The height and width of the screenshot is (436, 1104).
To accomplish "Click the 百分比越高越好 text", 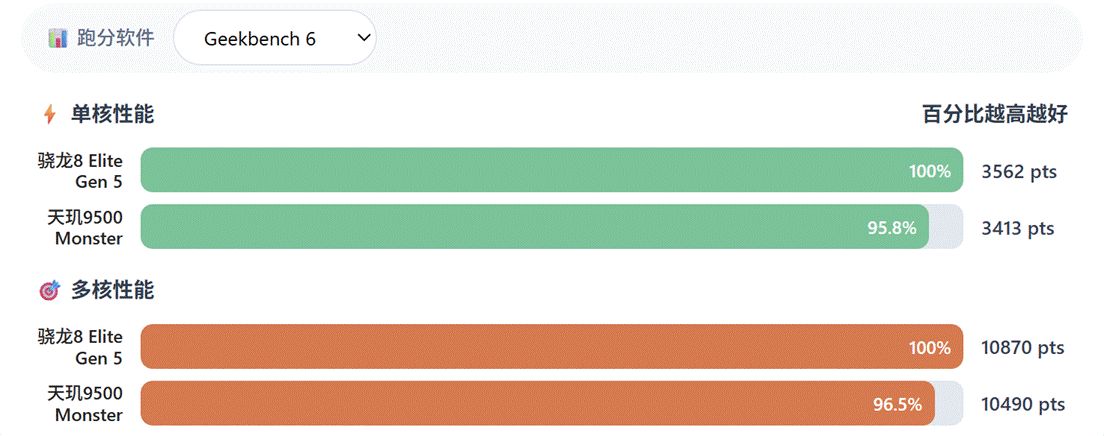I will coord(995,114).
